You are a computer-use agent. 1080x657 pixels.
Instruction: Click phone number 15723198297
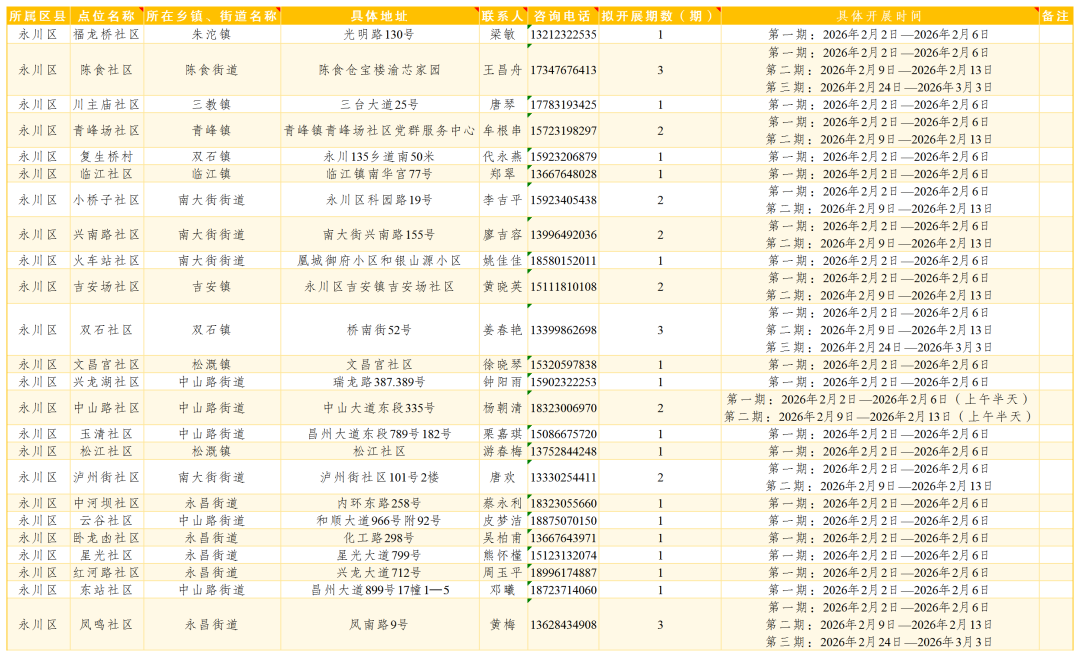pyautogui.click(x=563, y=130)
